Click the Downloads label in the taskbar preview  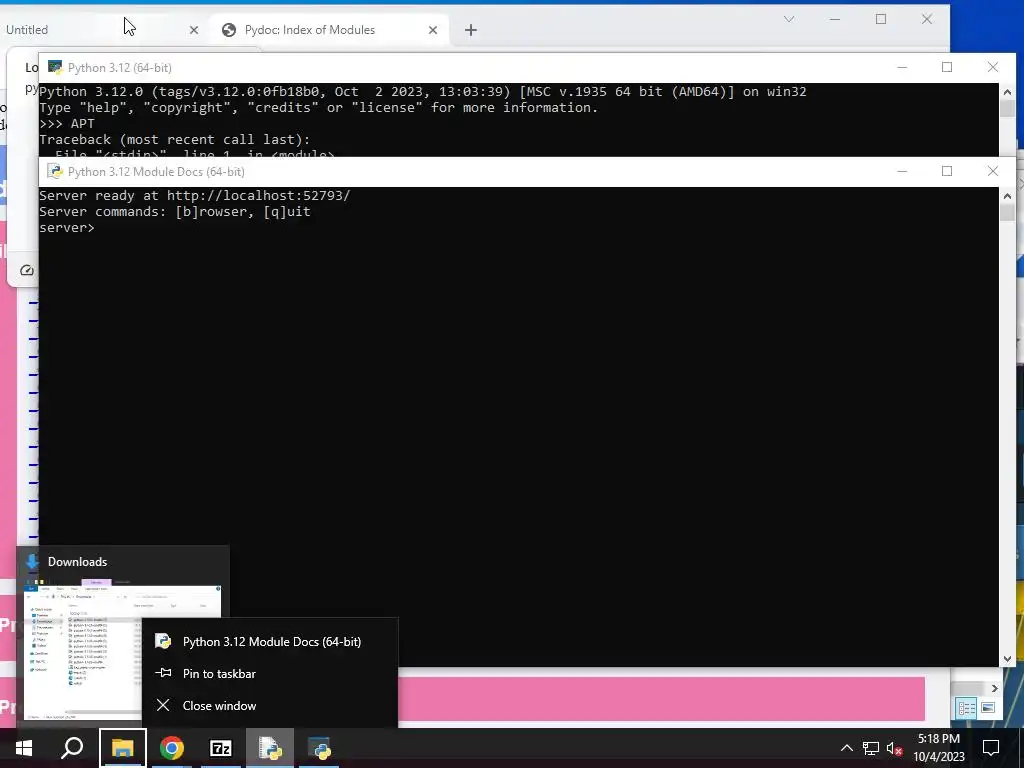[x=77, y=562]
